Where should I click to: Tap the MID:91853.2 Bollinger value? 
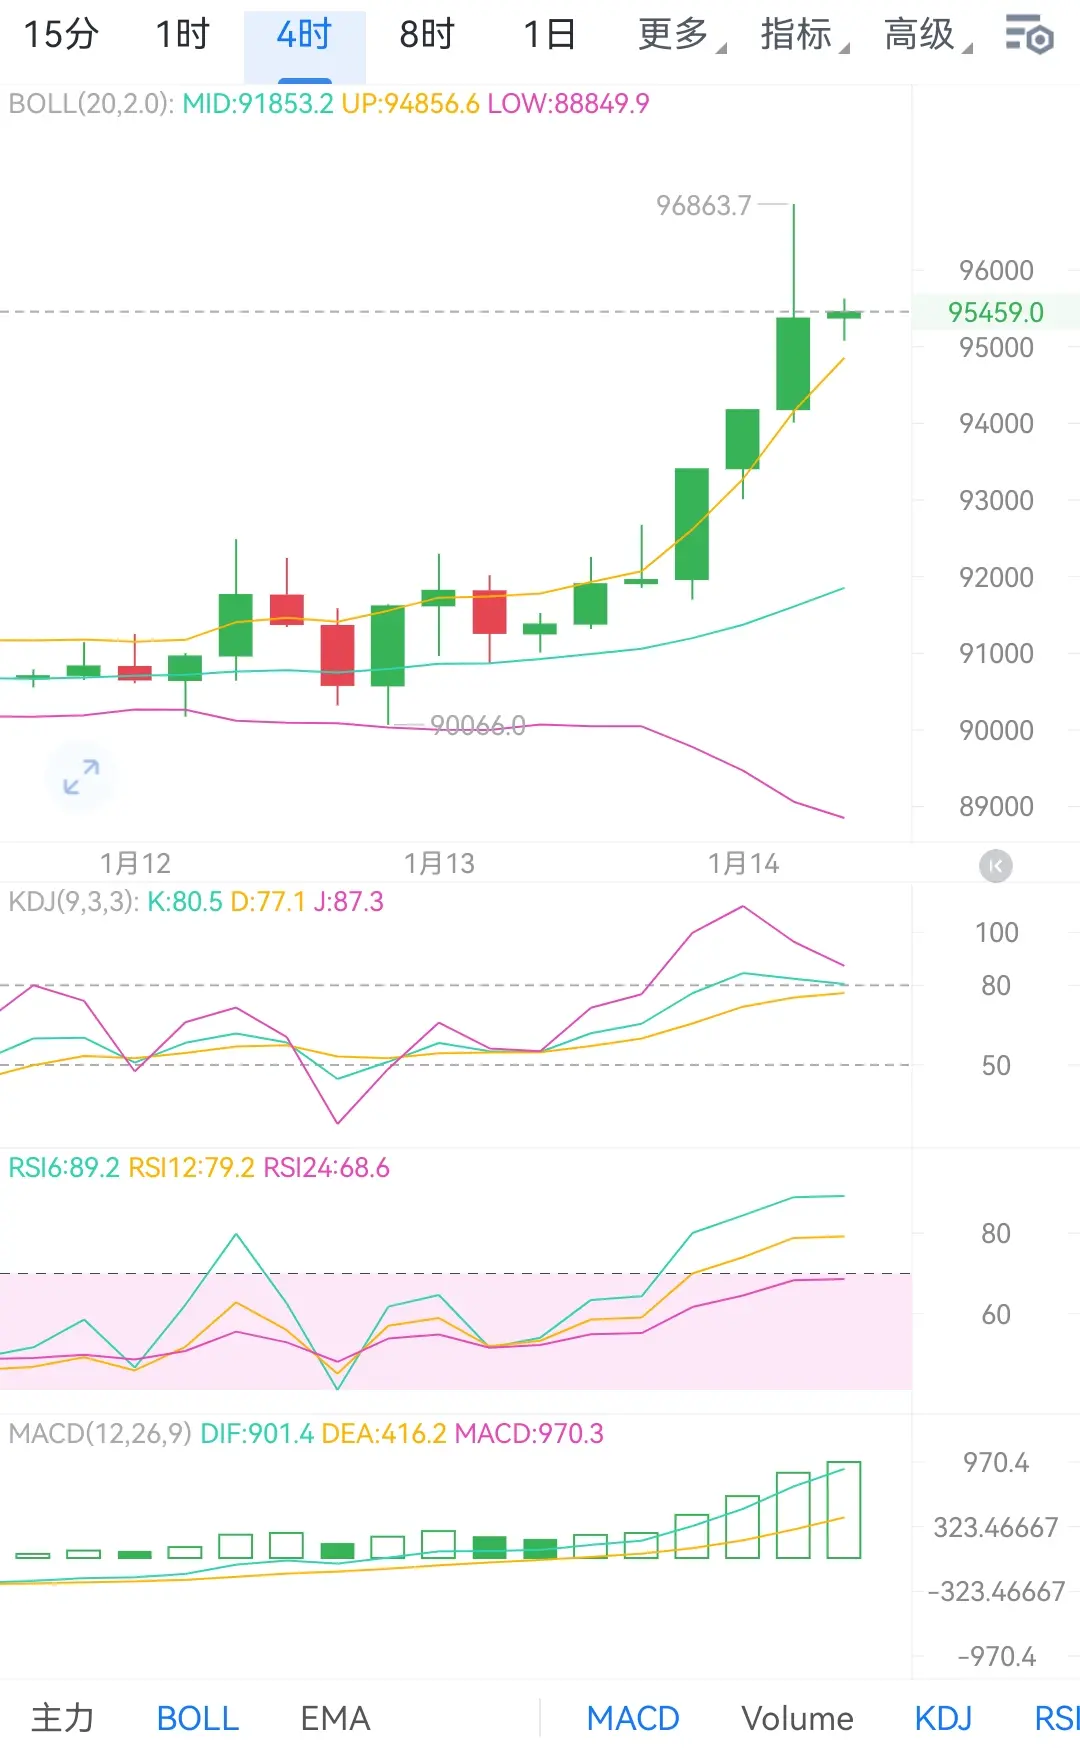tap(258, 104)
